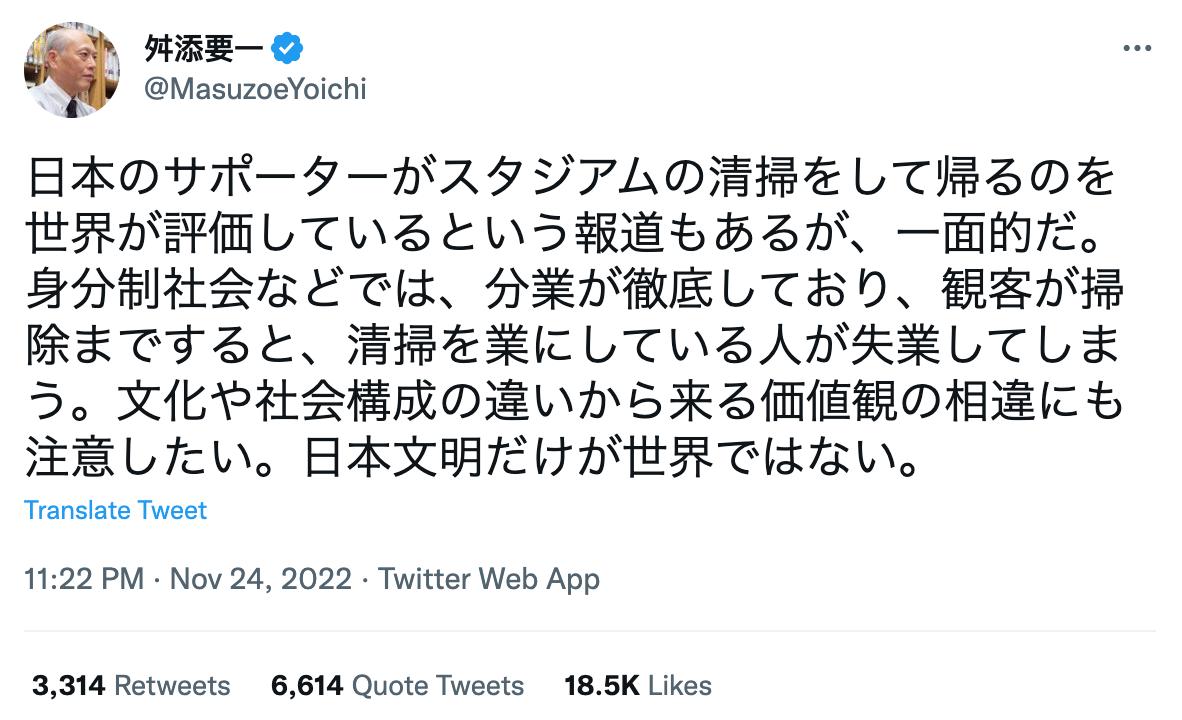The image size is (1182, 720).
Task: Open the author avatar to enlarge it
Action: pos(70,68)
